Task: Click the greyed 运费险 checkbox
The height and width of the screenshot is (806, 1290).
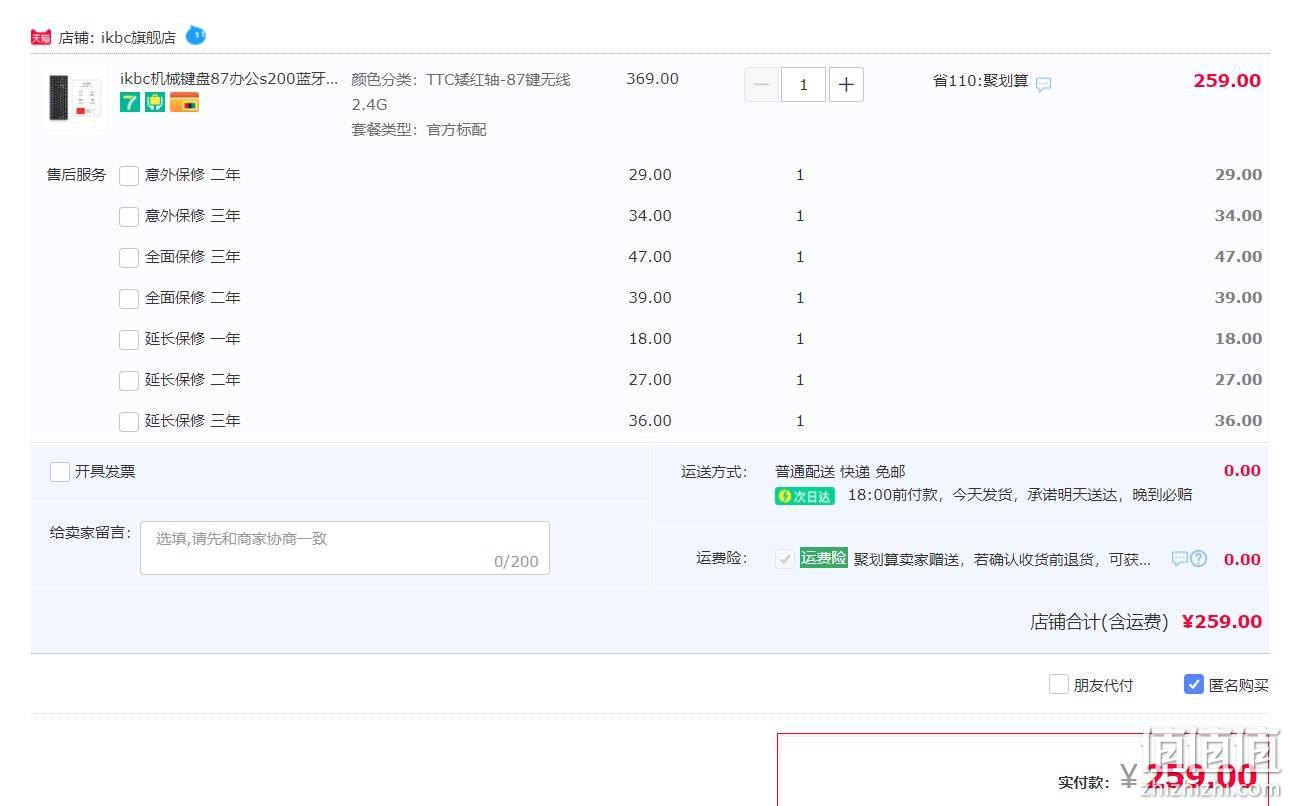Action: [785, 559]
